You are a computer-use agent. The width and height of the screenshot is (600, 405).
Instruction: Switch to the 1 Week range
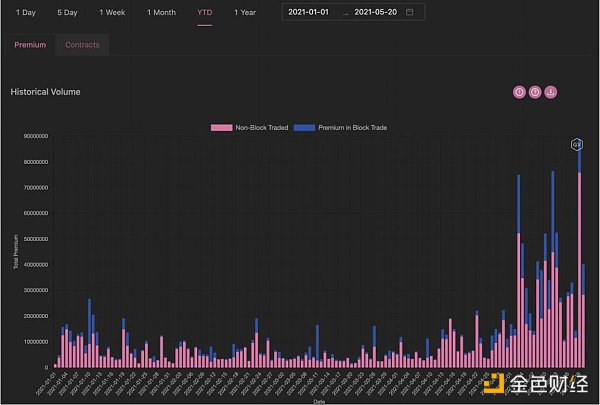(x=112, y=12)
